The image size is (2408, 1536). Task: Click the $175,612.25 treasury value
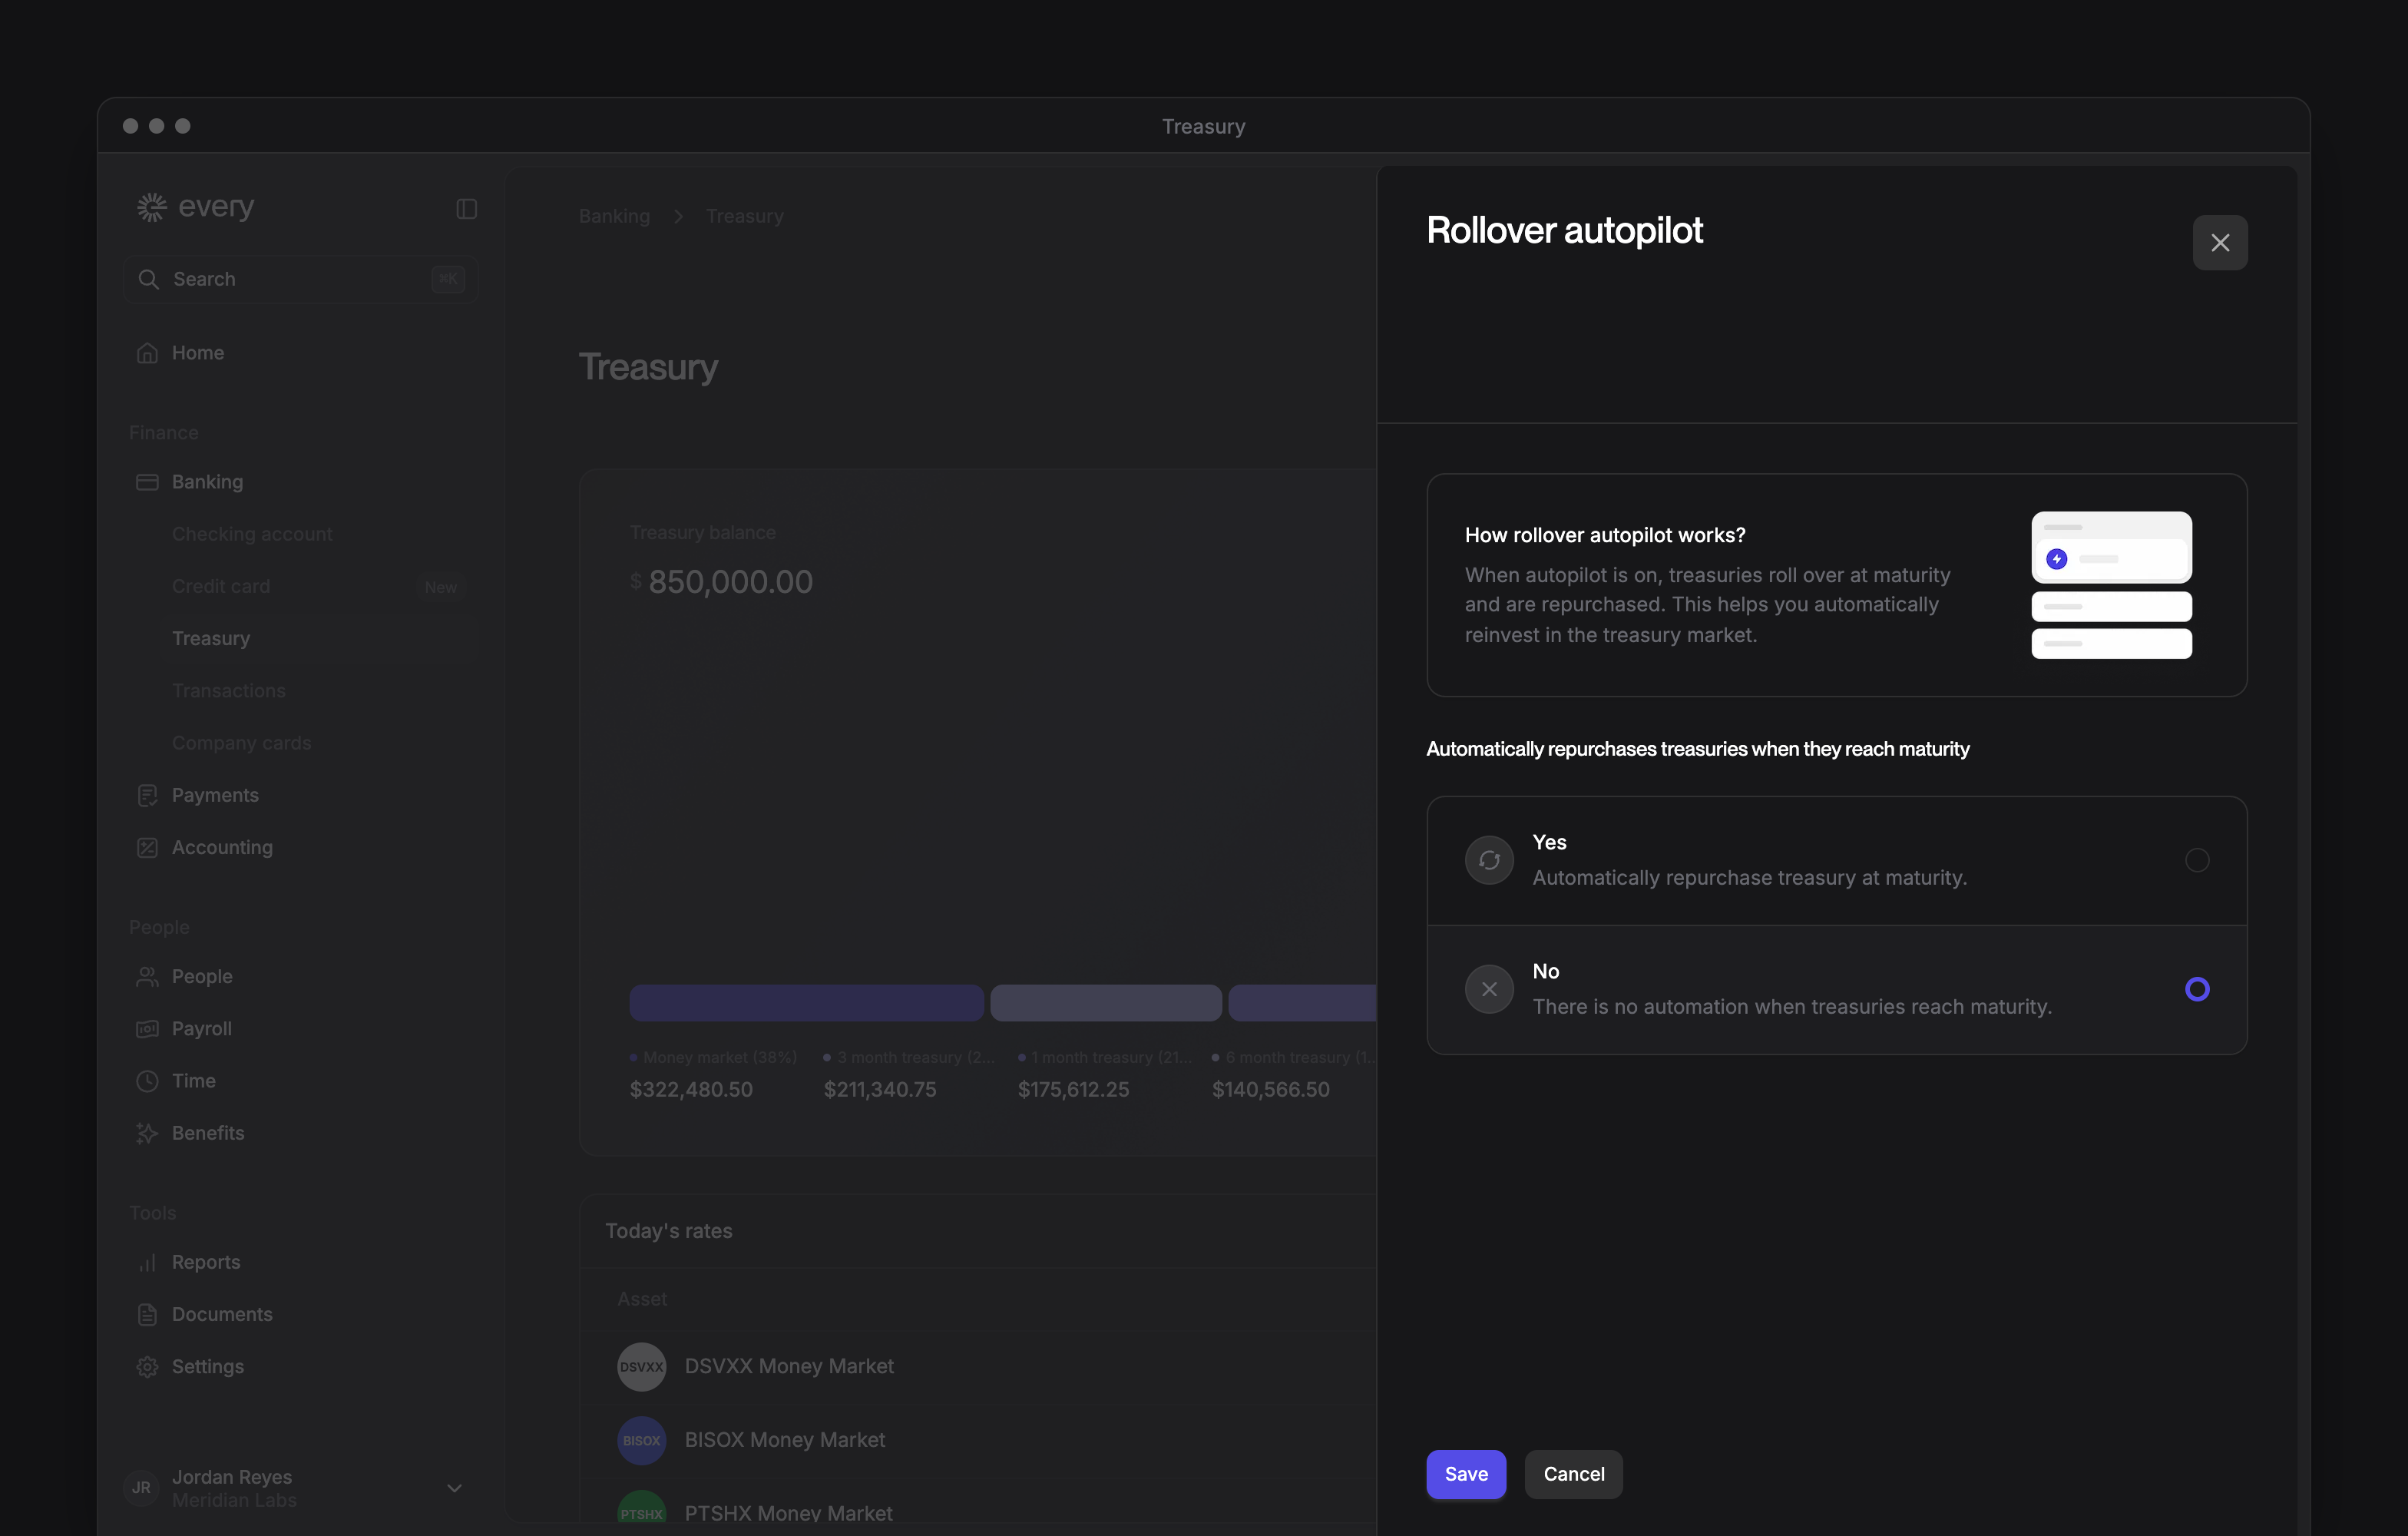[x=1073, y=1089]
